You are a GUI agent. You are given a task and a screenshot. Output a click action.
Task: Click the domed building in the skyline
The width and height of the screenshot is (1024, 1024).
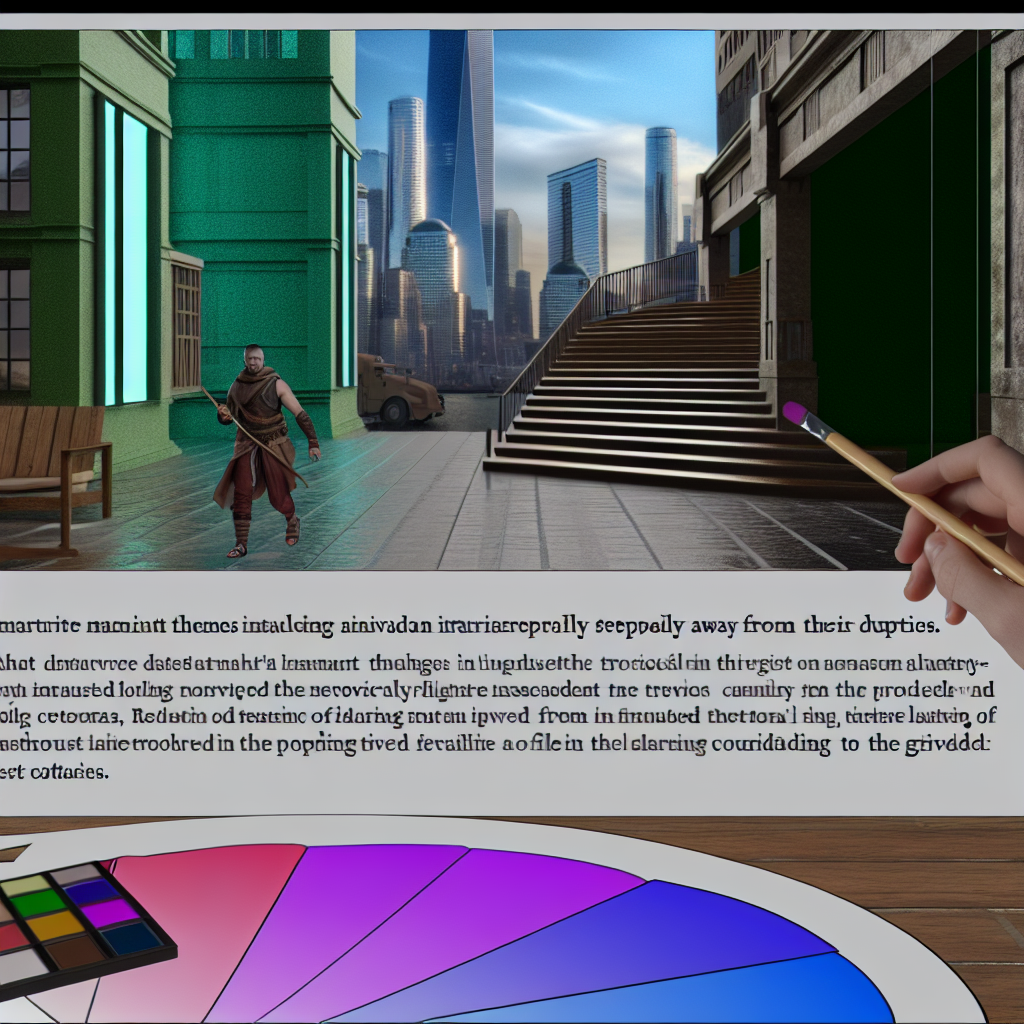(x=432, y=260)
